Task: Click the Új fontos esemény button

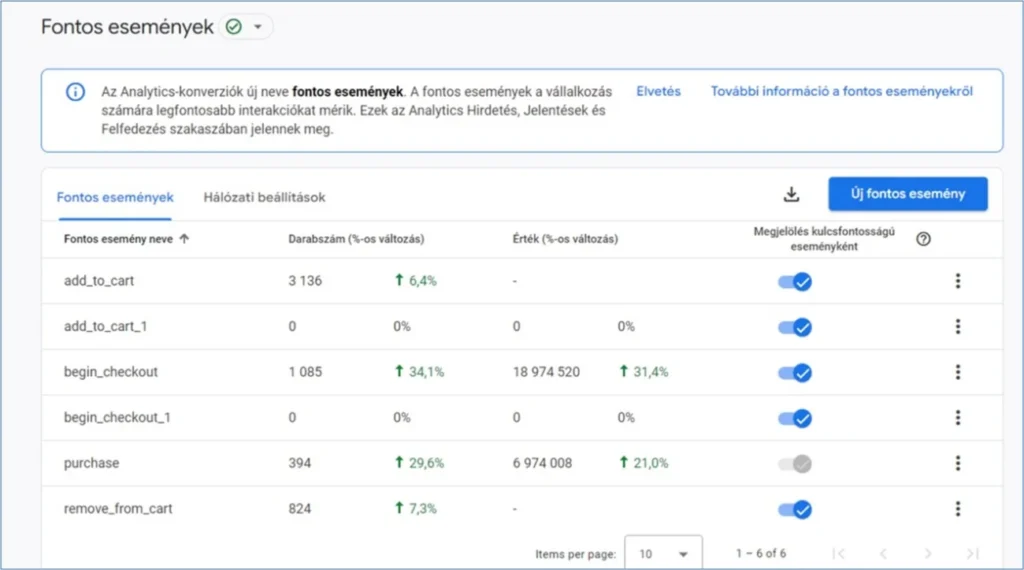Action: point(907,194)
